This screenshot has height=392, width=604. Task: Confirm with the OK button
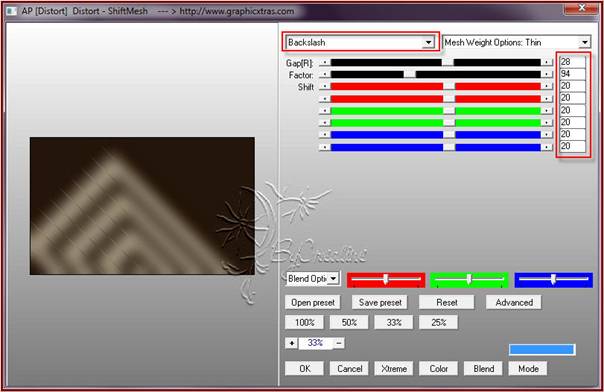304,369
